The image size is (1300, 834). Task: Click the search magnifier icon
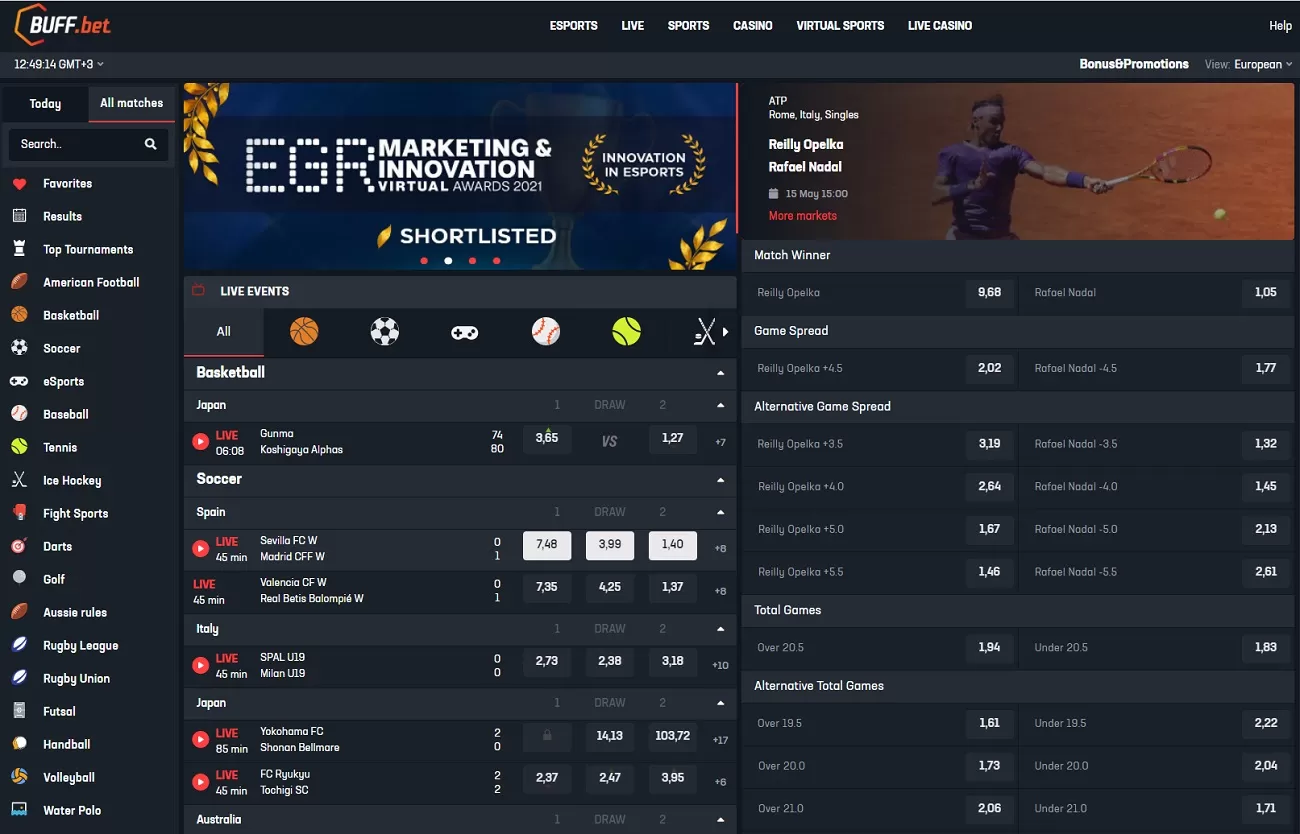pos(151,144)
